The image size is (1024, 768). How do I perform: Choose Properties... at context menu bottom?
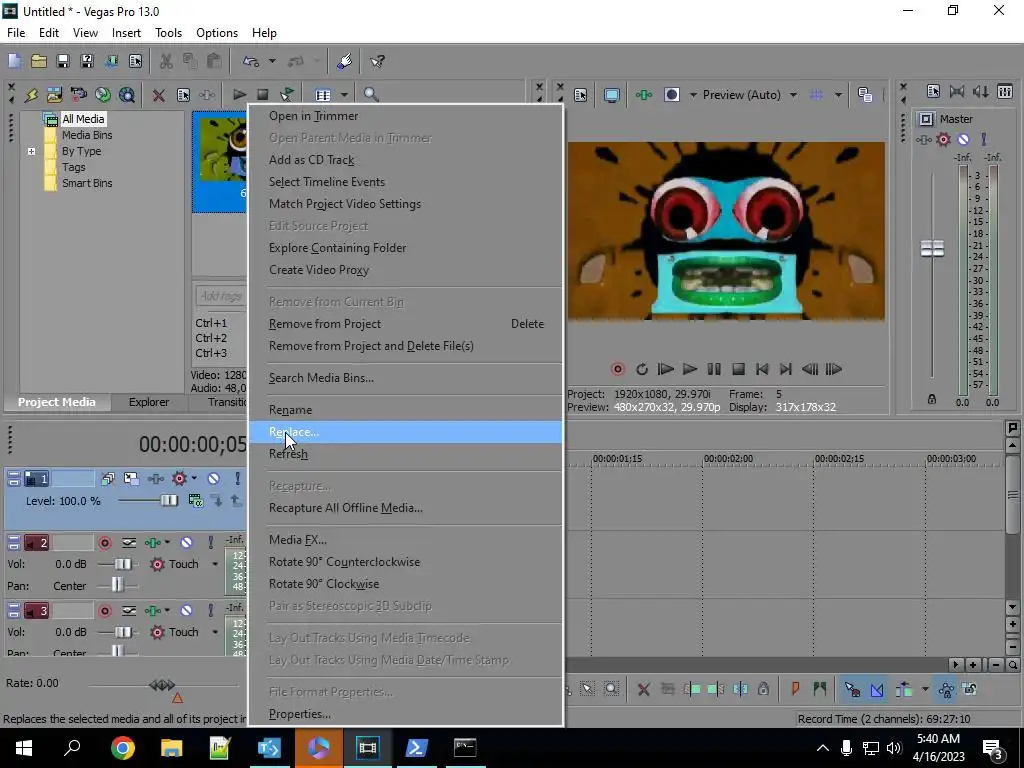405,714
